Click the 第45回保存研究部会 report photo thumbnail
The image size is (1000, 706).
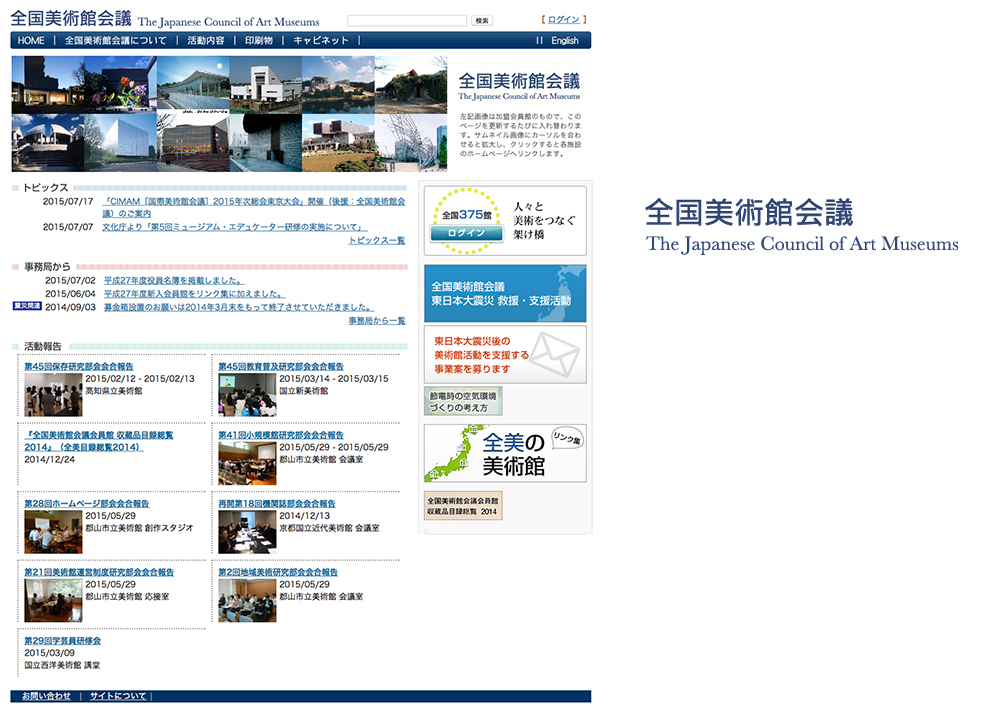coord(54,395)
